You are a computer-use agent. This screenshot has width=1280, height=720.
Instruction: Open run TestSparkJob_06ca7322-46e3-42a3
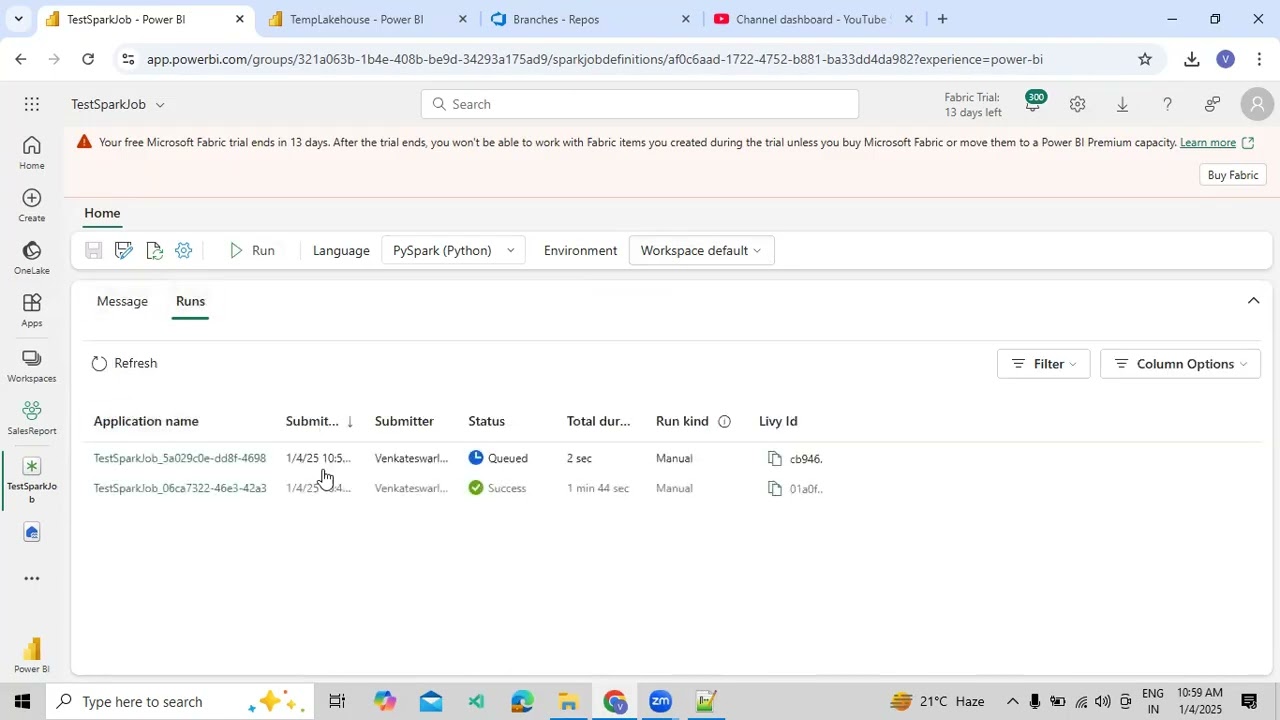point(180,489)
